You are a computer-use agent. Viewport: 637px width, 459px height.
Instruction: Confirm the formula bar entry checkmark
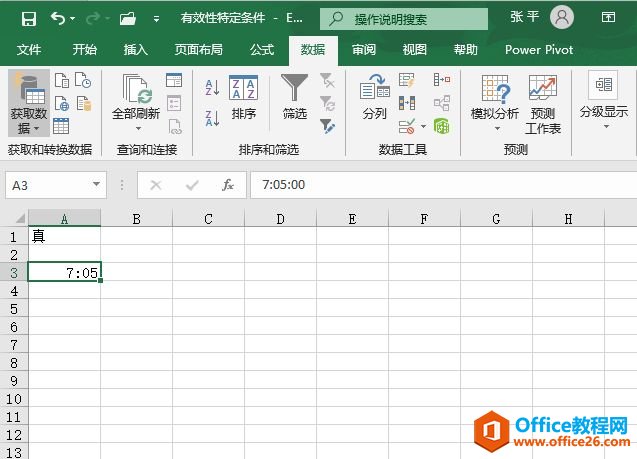point(192,185)
